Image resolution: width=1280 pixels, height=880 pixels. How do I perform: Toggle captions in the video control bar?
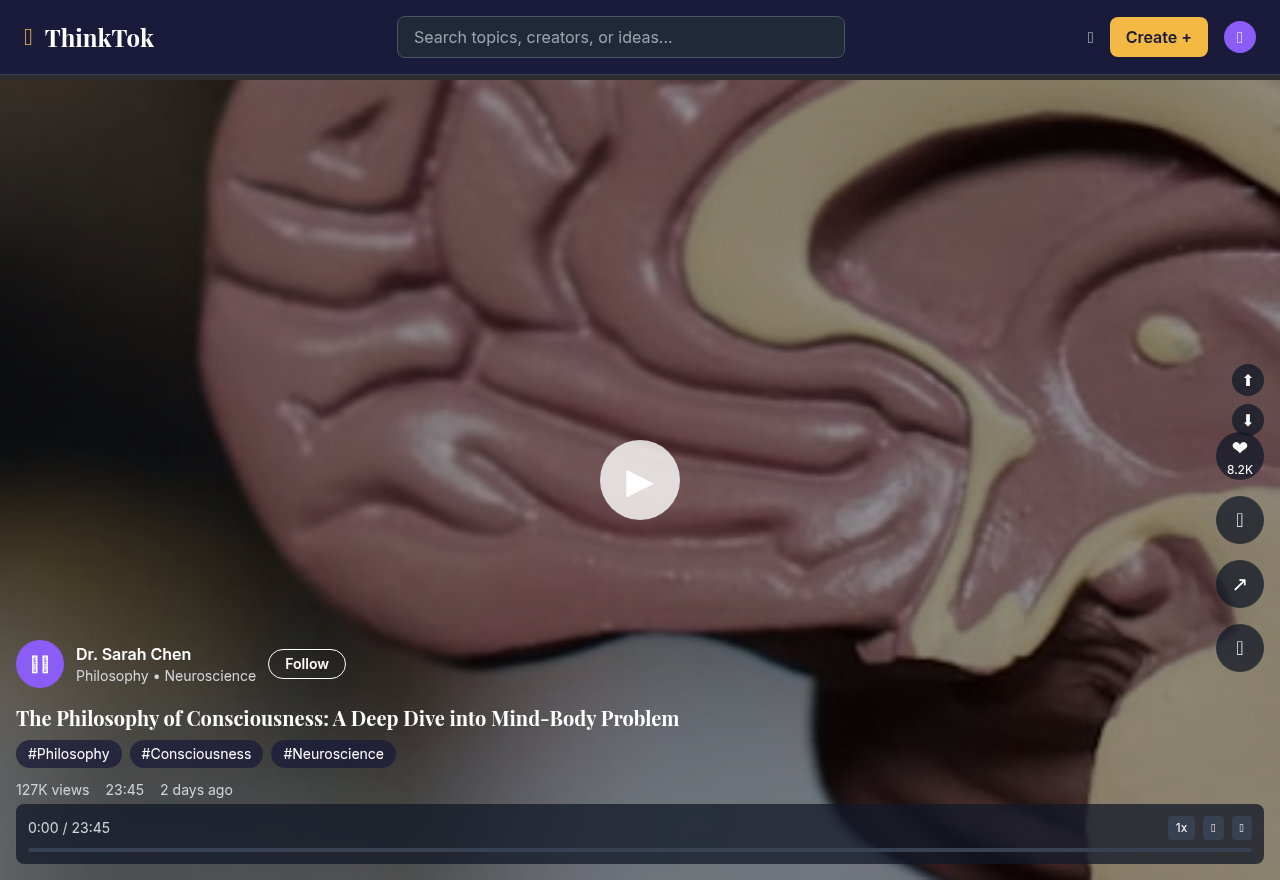(x=1212, y=828)
